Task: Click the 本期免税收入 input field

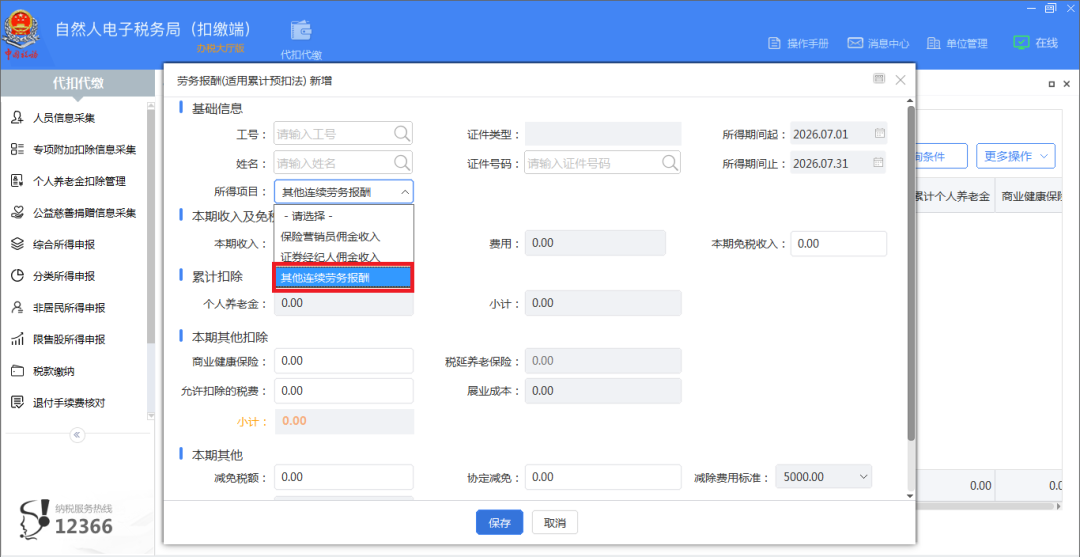Action: [839, 243]
